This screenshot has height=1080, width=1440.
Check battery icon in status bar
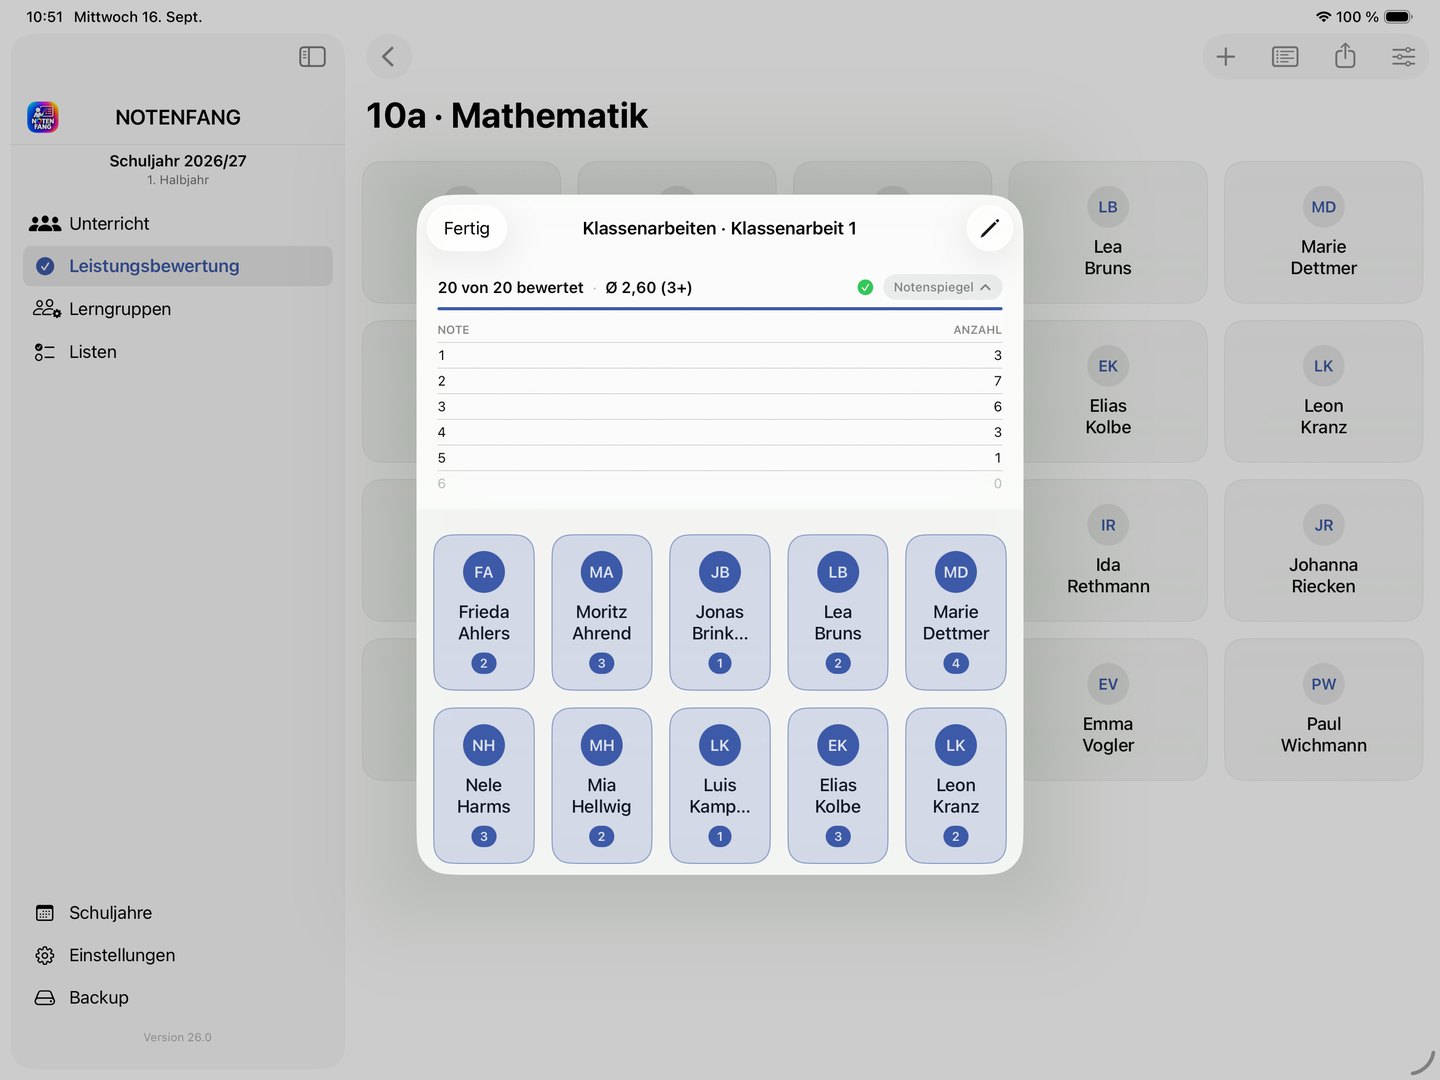(1399, 17)
